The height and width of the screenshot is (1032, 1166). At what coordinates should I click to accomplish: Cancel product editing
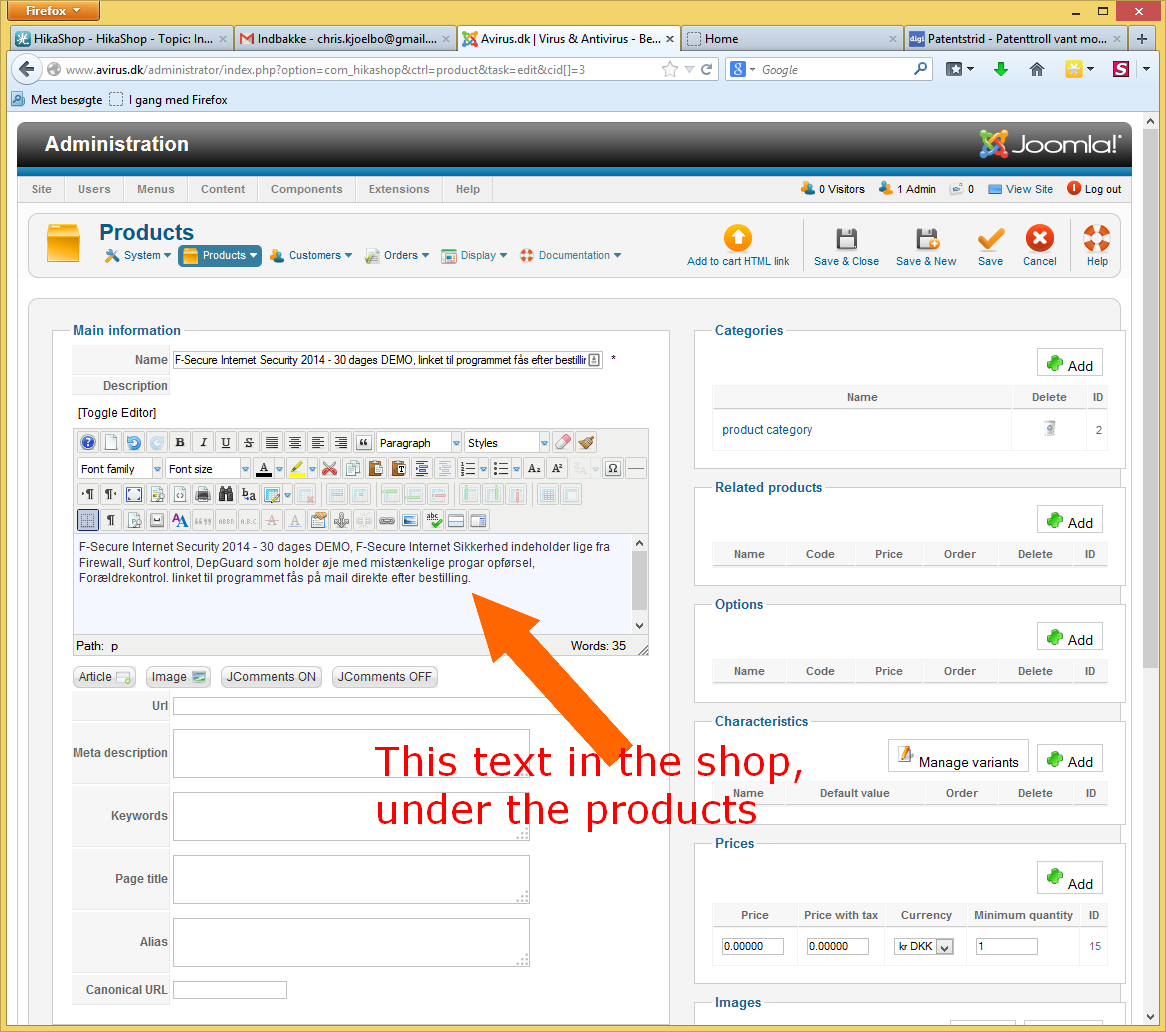(1040, 248)
